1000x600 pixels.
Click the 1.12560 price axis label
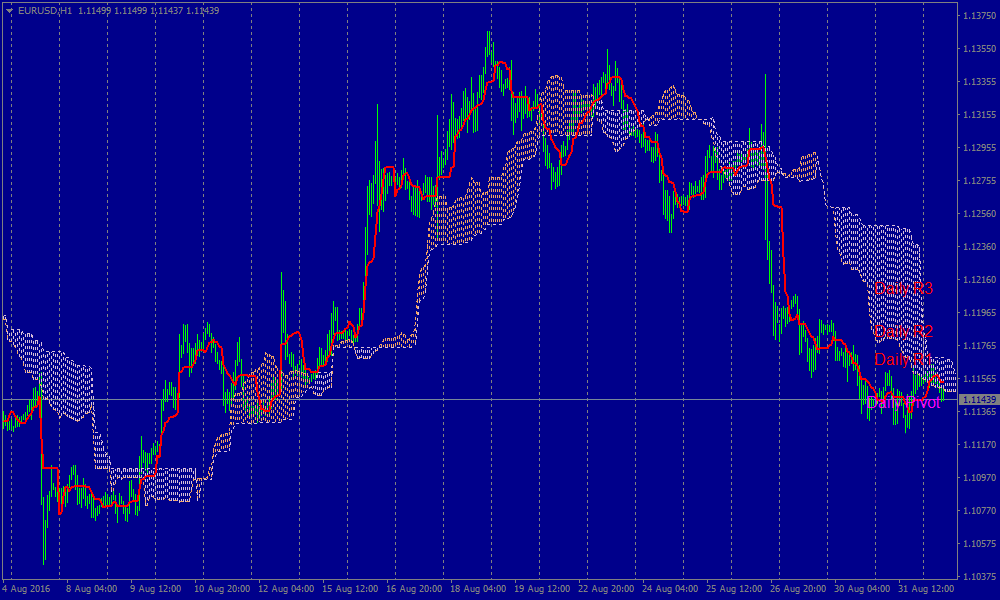[978, 214]
